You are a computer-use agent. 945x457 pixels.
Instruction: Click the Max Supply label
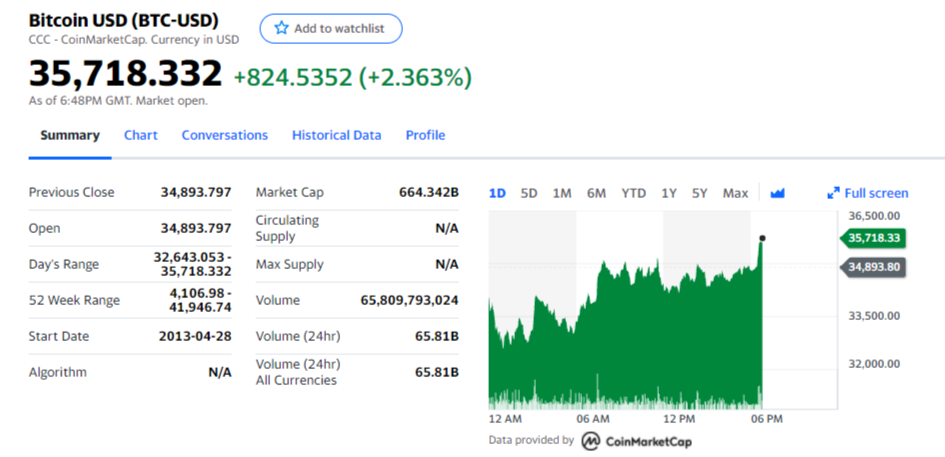pyautogui.click(x=290, y=265)
